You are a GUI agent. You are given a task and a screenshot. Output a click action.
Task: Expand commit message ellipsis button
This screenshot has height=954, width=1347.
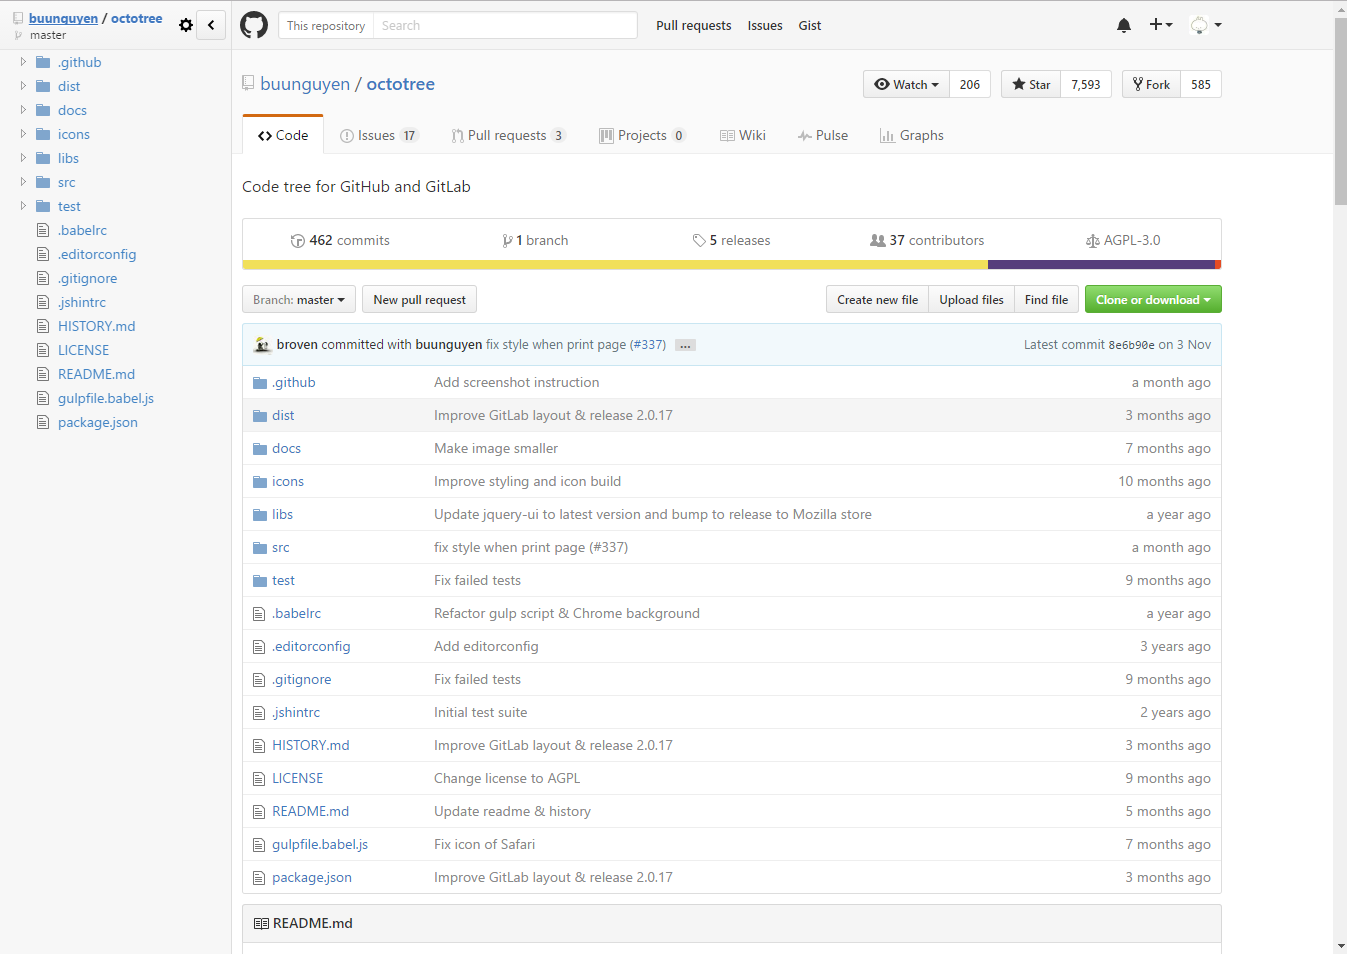pyautogui.click(x=685, y=345)
